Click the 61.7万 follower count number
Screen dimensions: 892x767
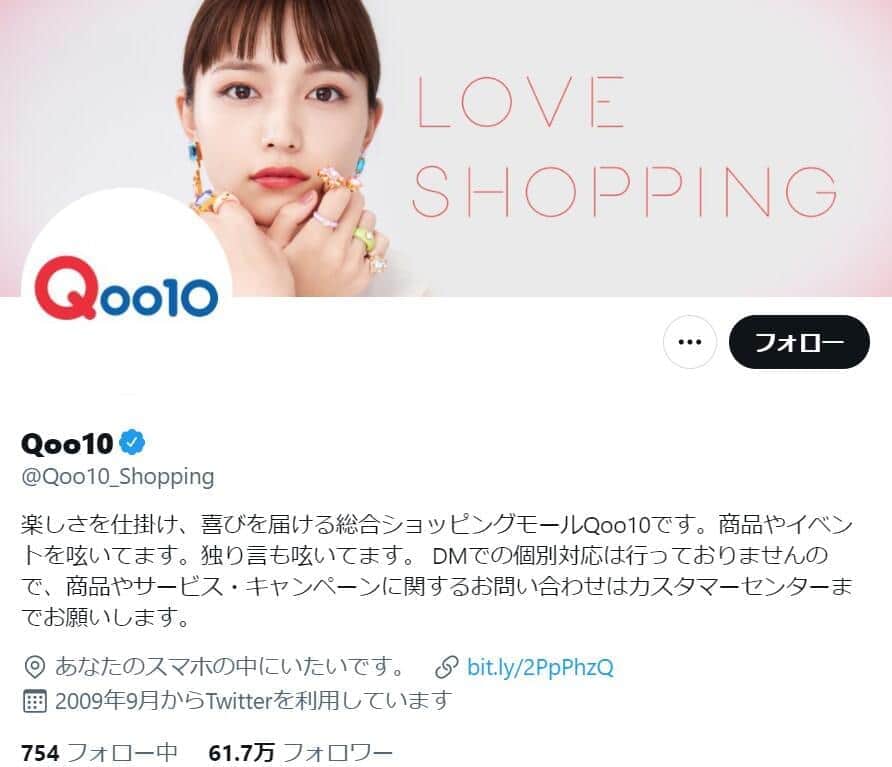coord(241,753)
